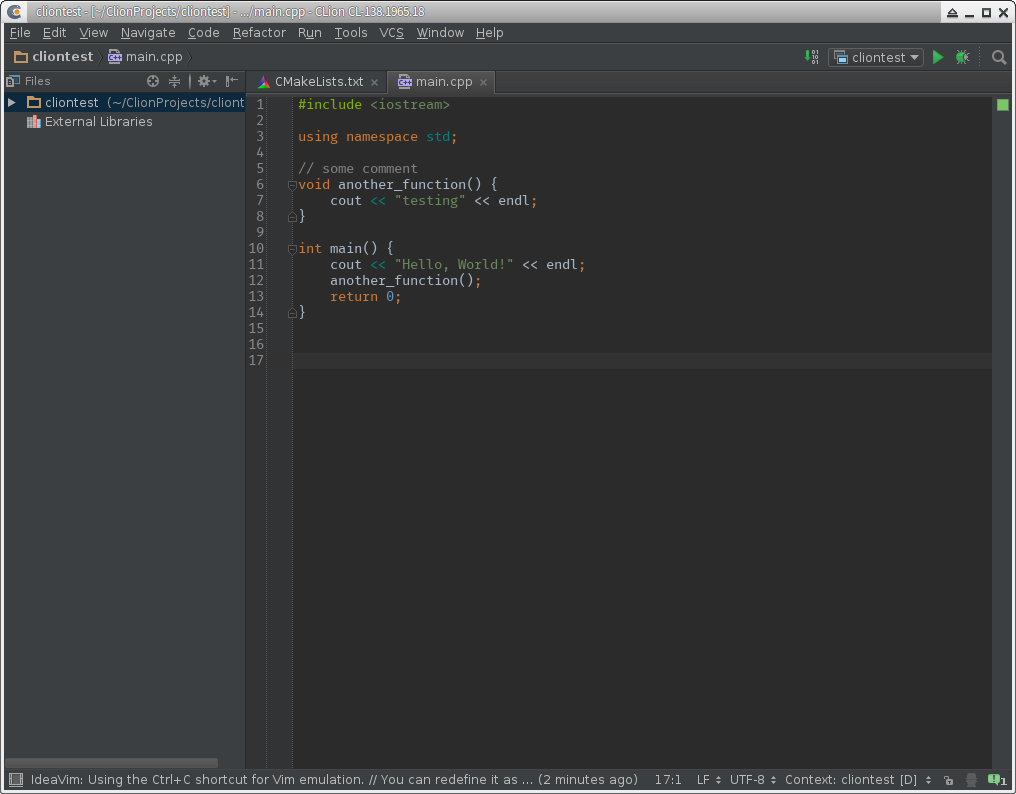This screenshot has width=1016, height=794.
Task: Open Search Everywhere magnifier icon
Action: pyautogui.click(x=999, y=57)
